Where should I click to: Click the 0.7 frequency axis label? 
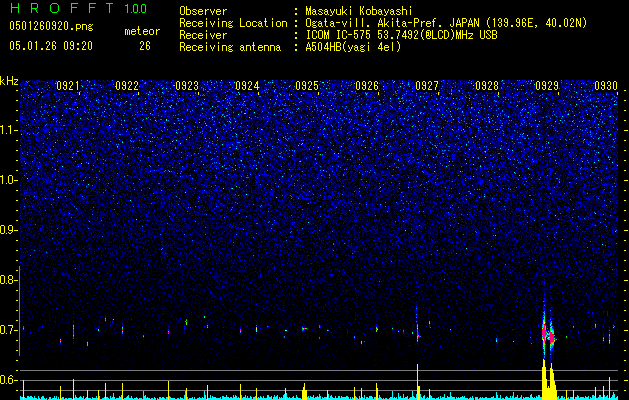[8, 330]
